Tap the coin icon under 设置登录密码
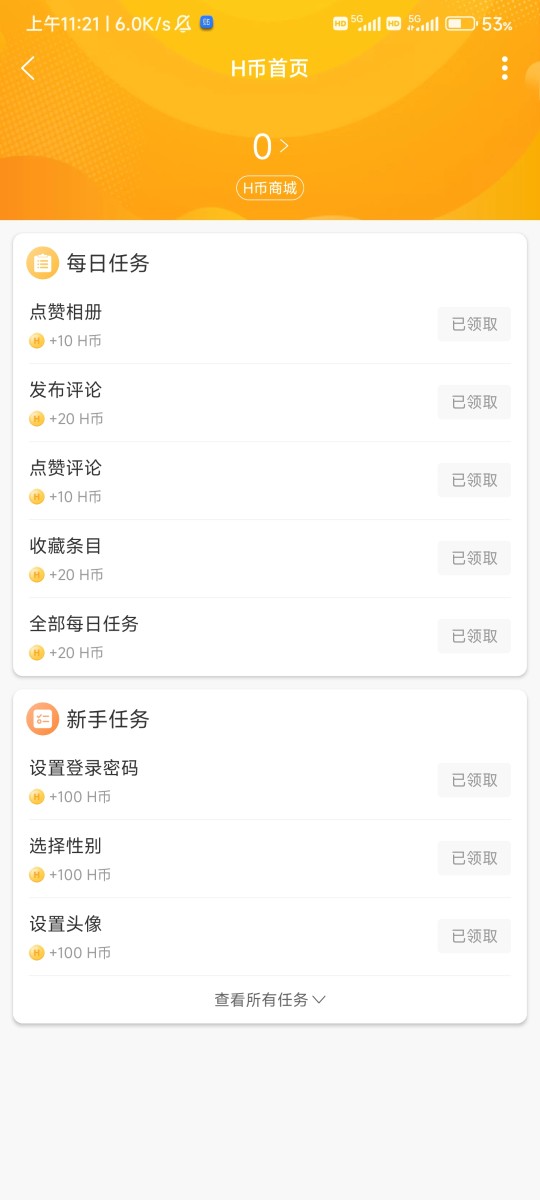The width and height of the screenshot is (540, 1200). [37, 797]
